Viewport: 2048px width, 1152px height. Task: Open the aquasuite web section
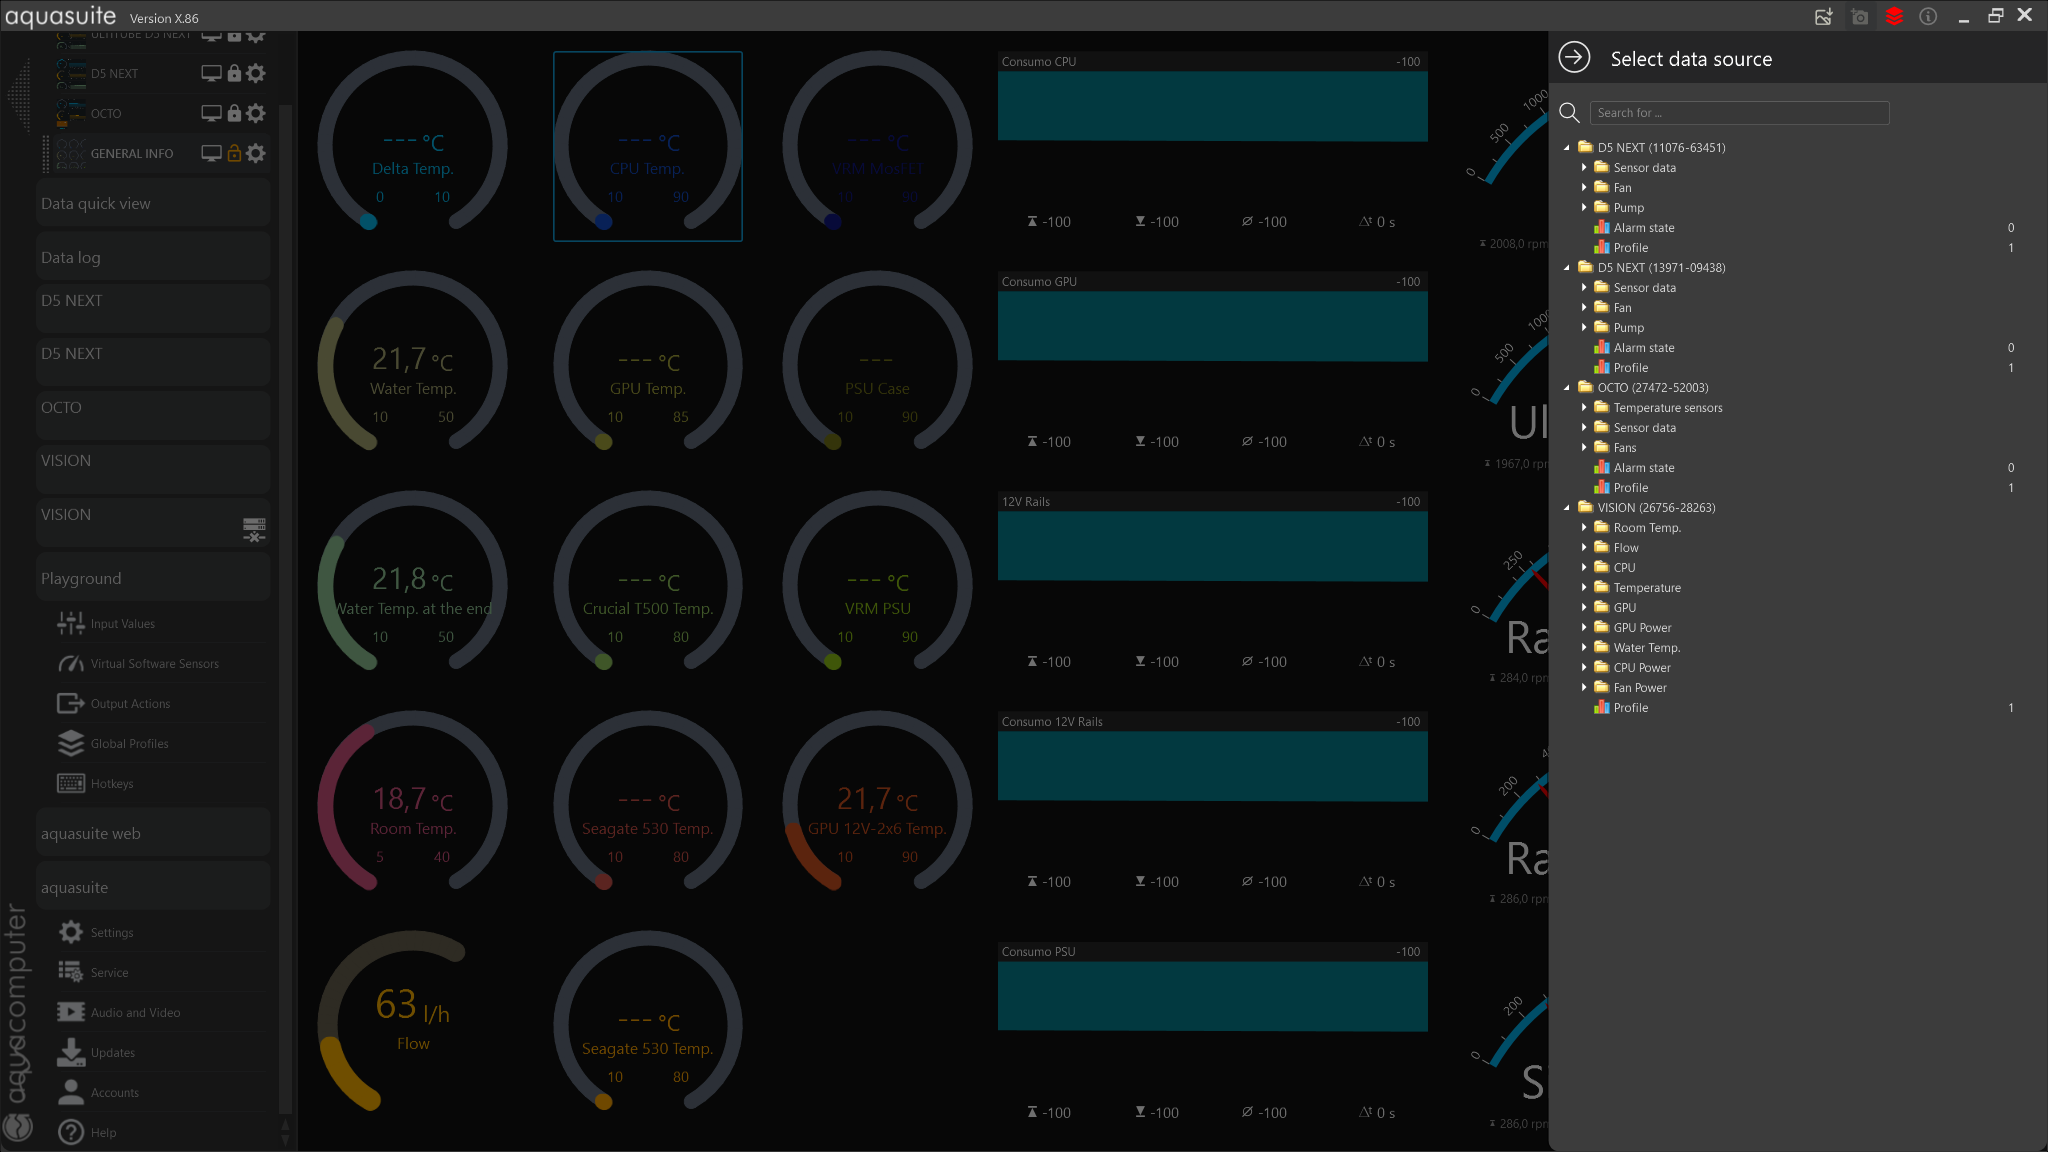(x=152, y=833)
